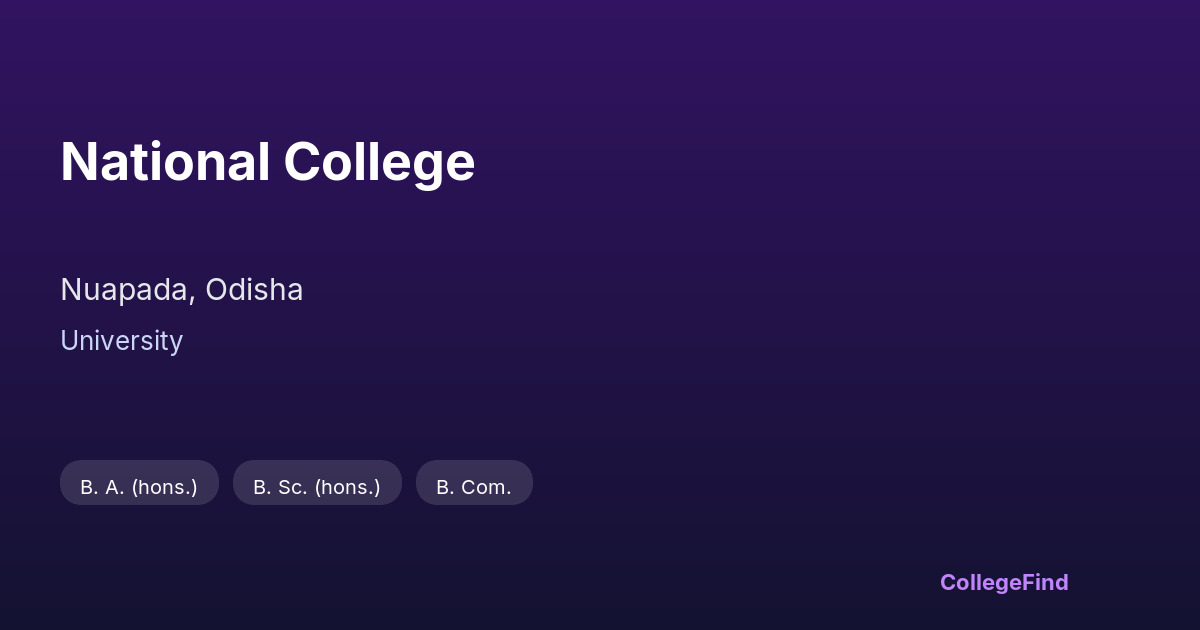Click the B. Sc. text in second chip
This screenshot has width=1200, height=630.
pos(280,488)
